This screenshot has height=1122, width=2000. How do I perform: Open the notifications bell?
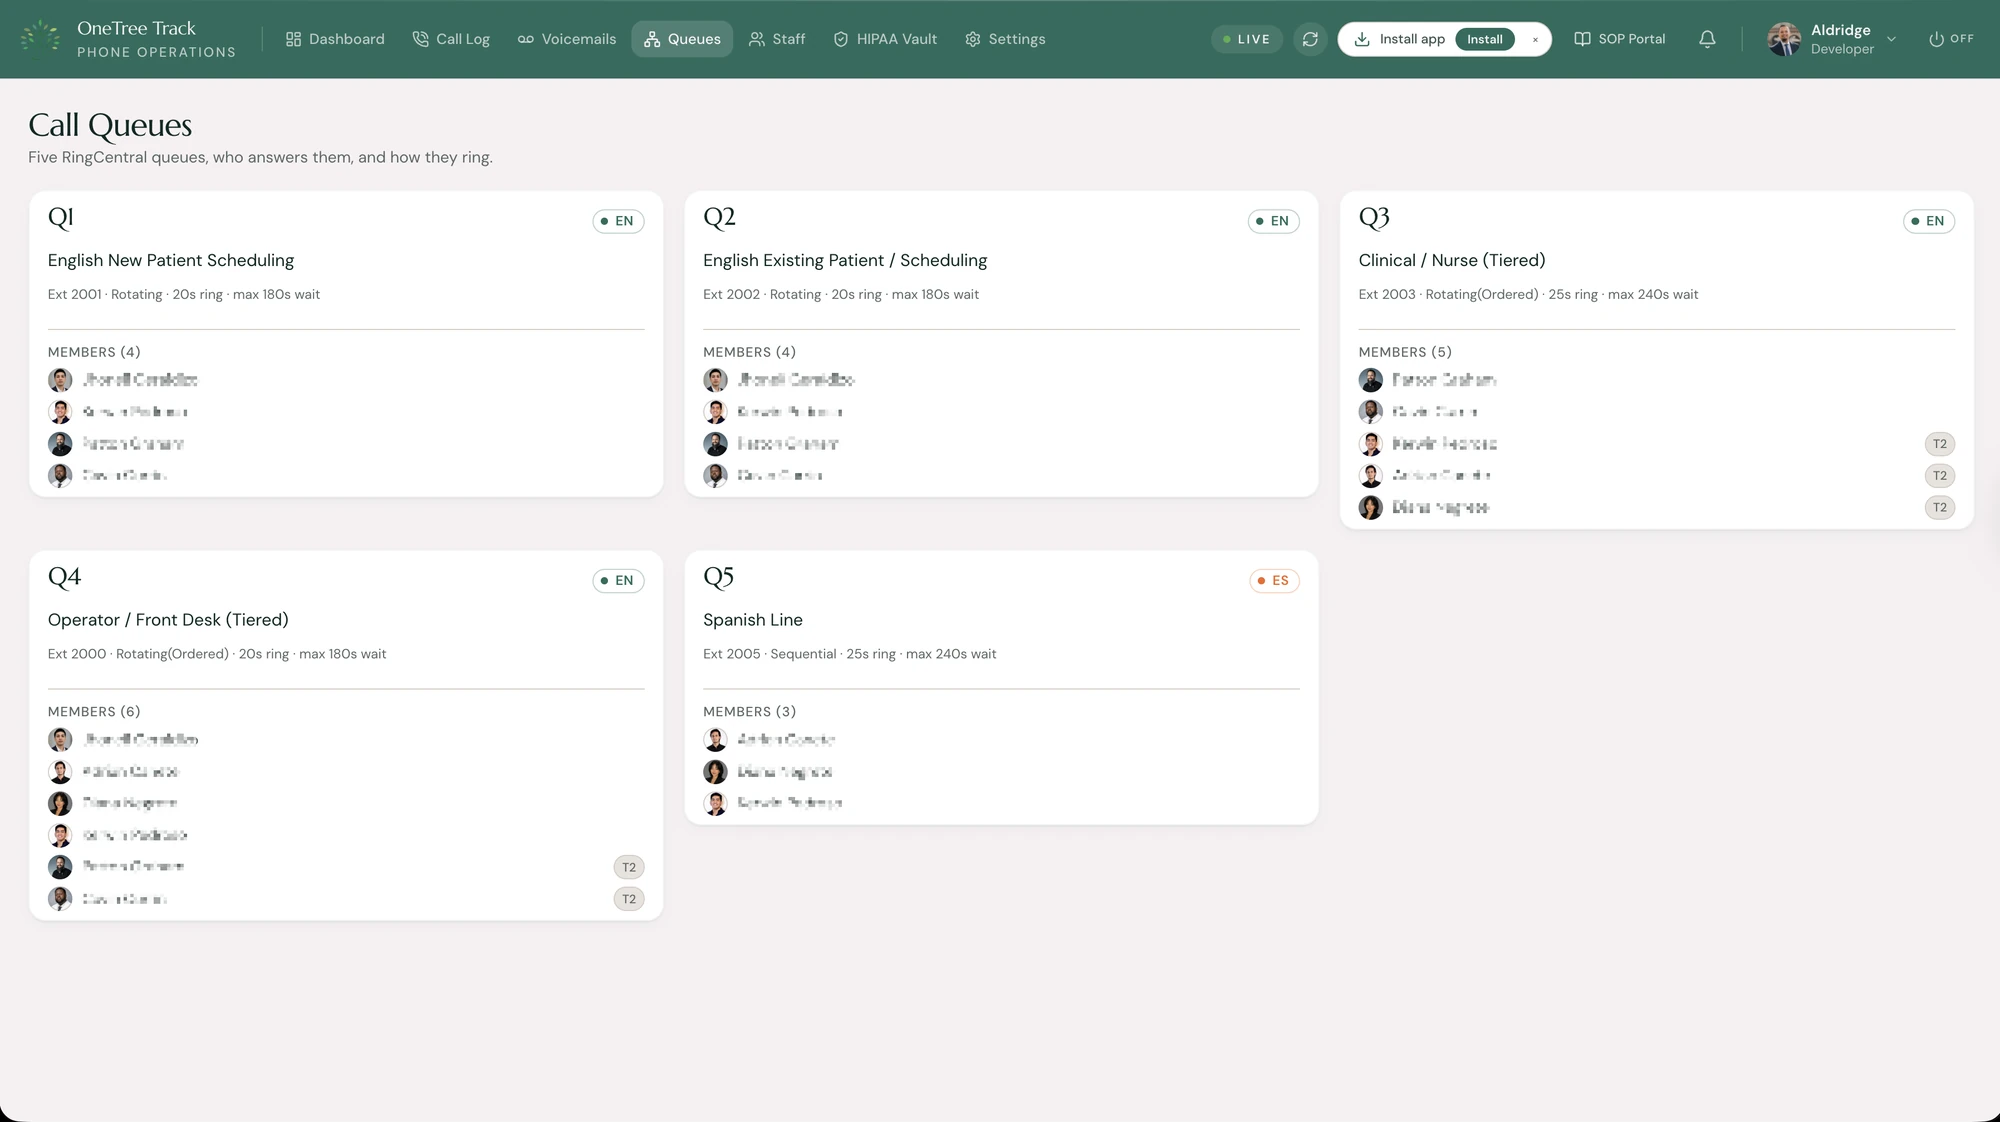1707,39
